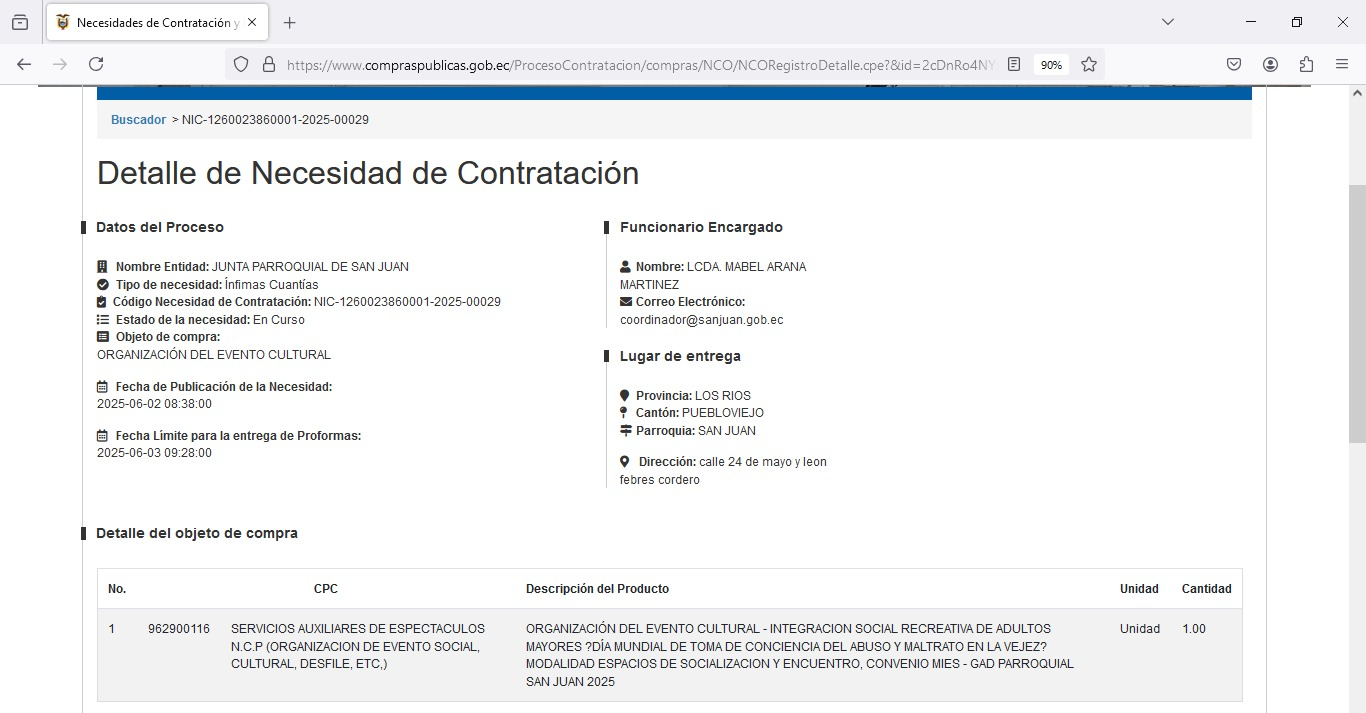Bookmark this page with star icon
Image resolution: width=1366 pixels, height=713 pixels.
[1089, 64]
